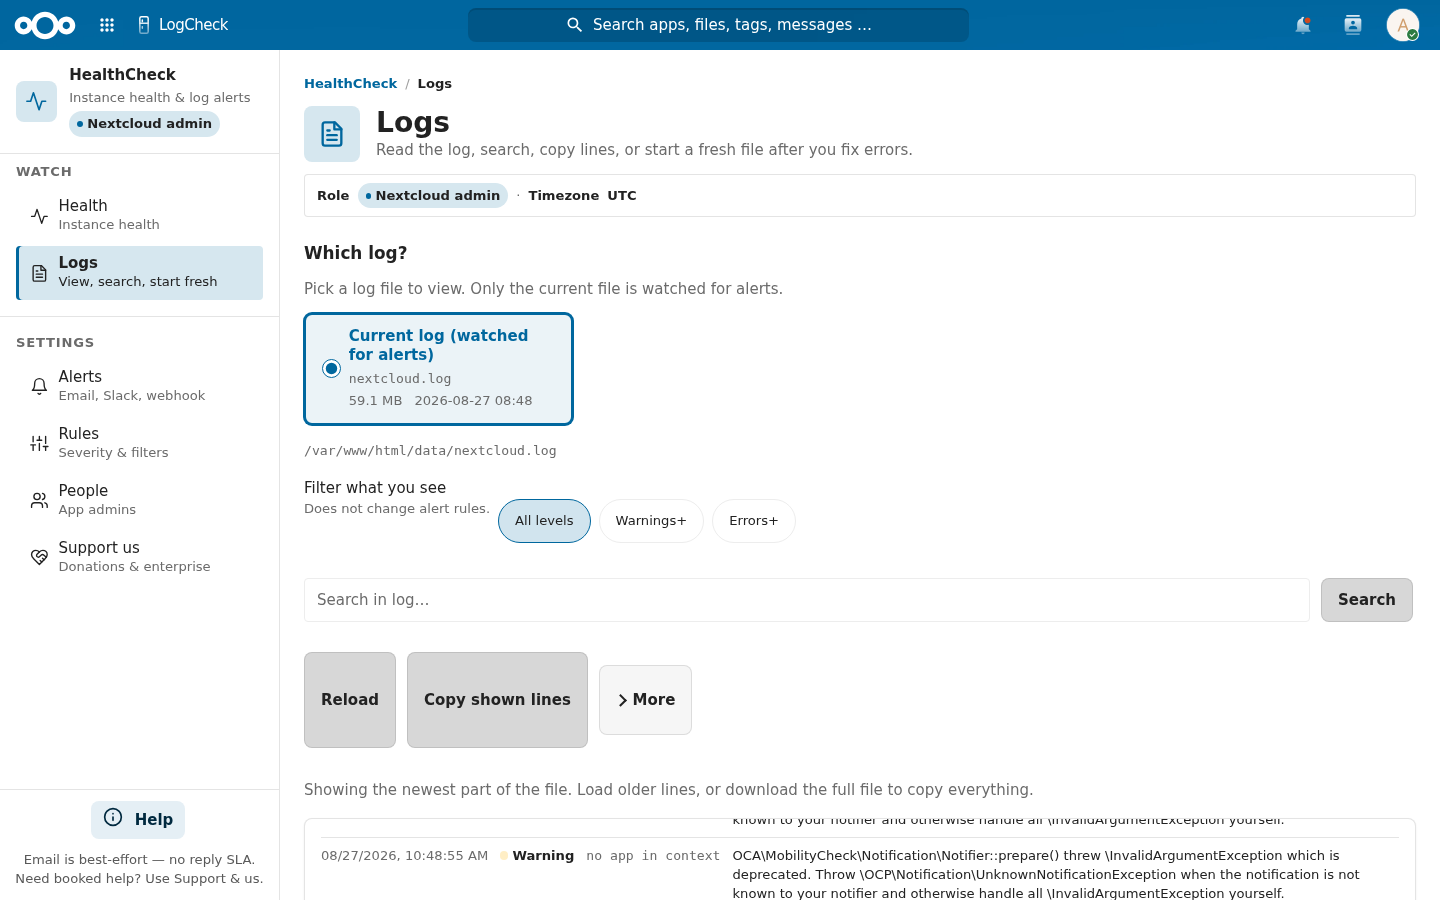The image size is (1440, 900).
Task: Expand the More options disclosure
Action: click(x=645, y=700)
